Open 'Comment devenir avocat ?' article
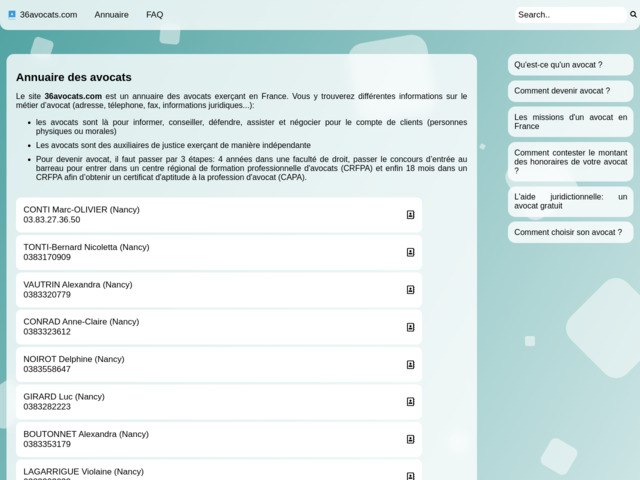The image size is (640, 480). [570, 91]
